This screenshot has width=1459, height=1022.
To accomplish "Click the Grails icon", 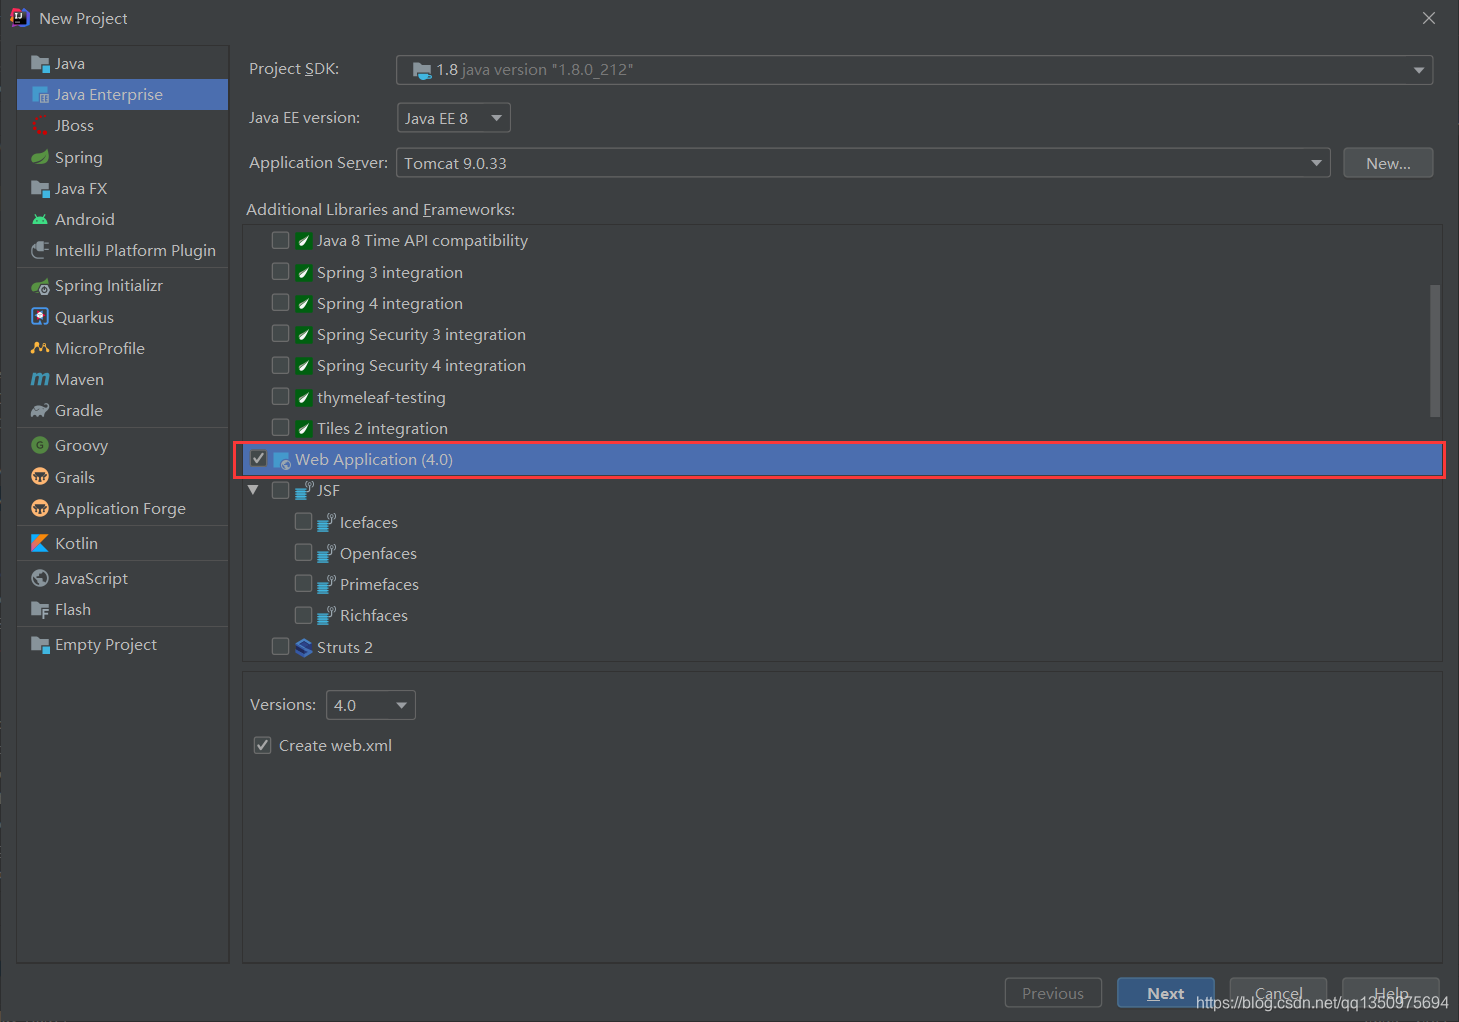I will [x=40, y=477].
